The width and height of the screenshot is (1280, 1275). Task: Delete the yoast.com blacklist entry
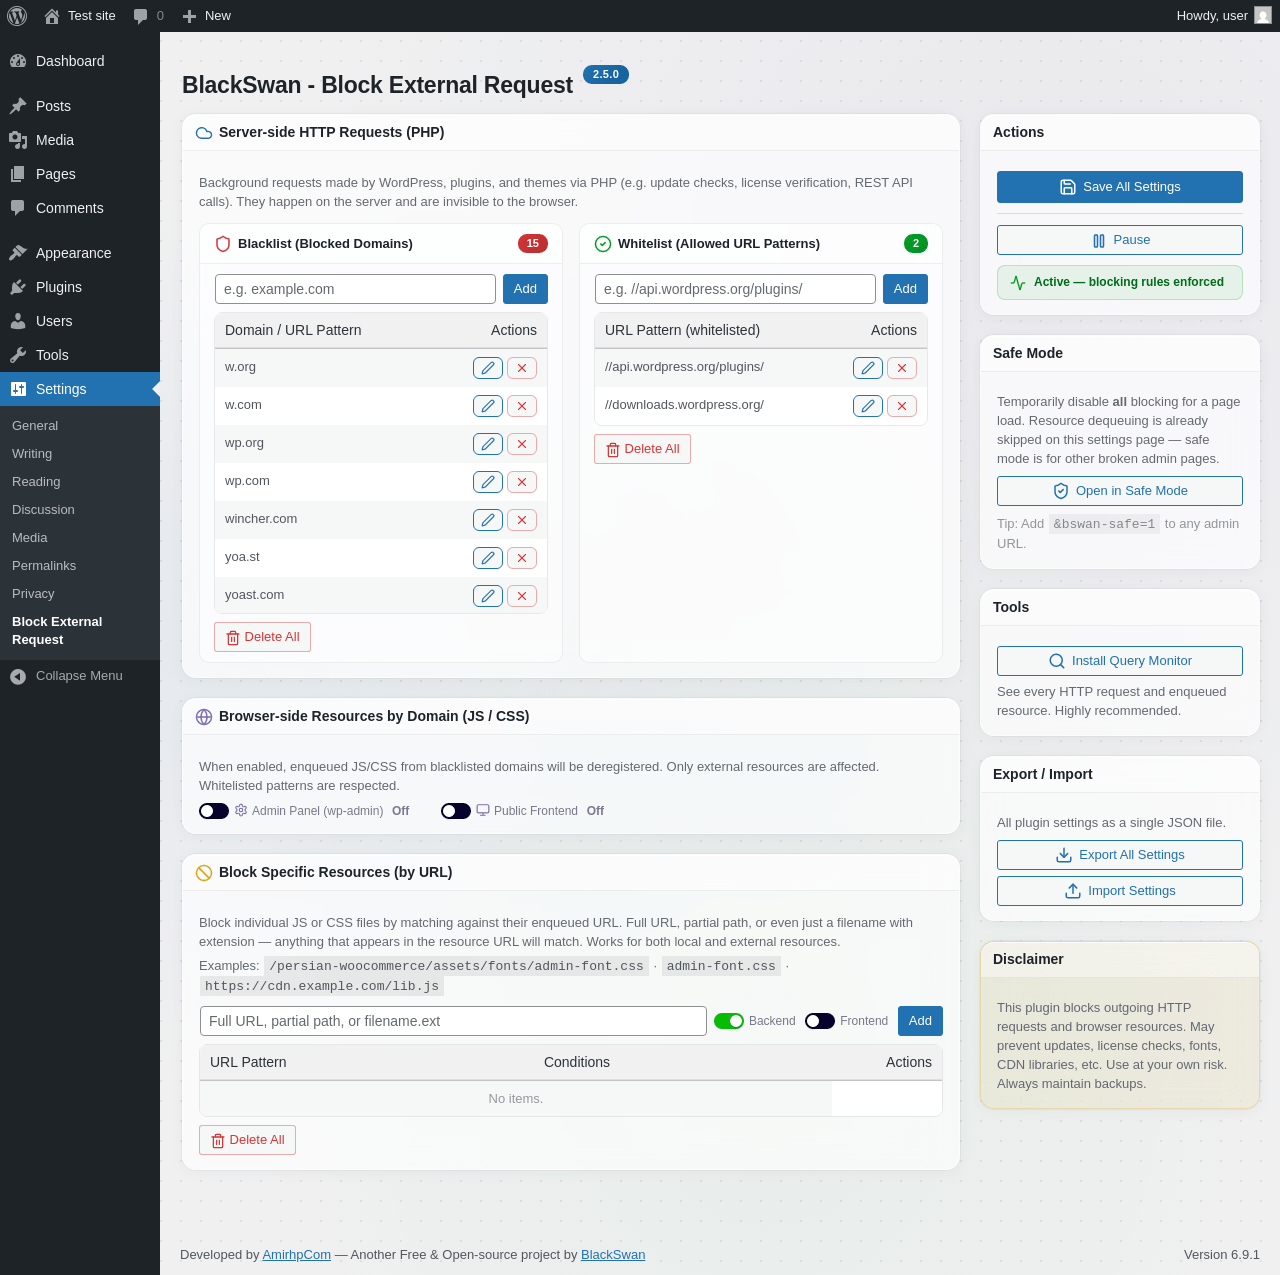point(522,596)
